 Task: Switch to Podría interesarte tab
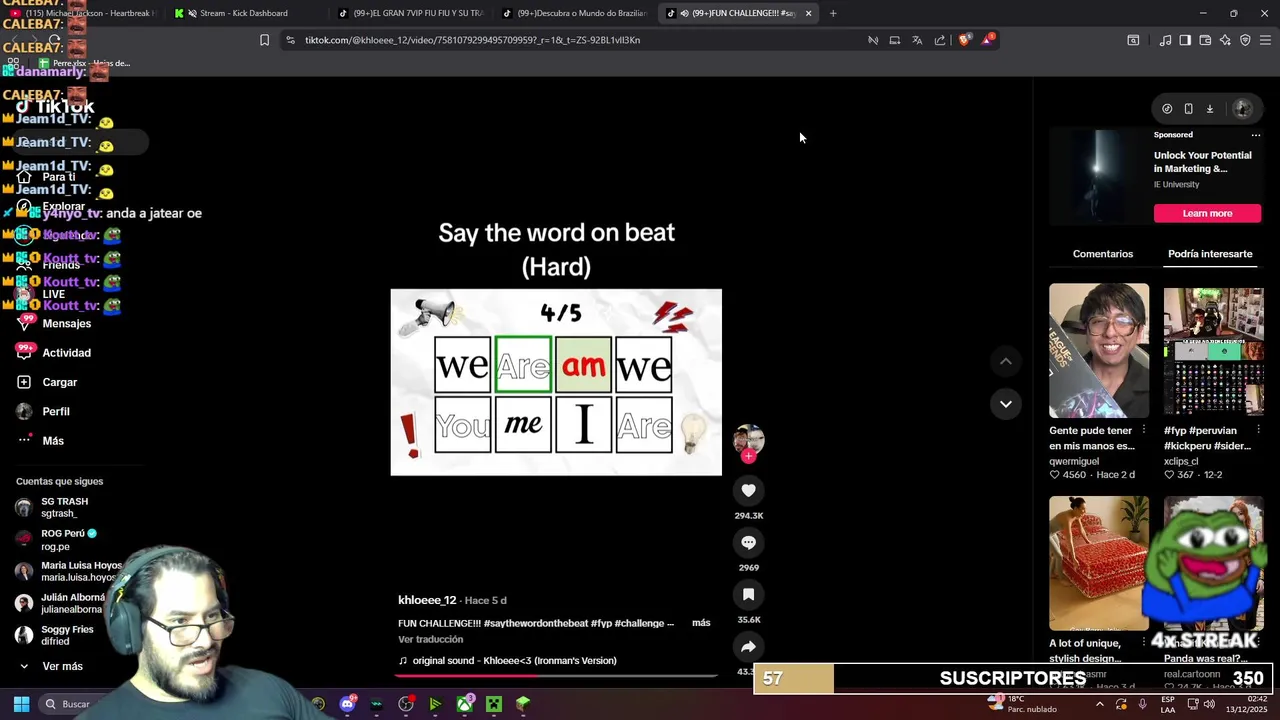[x=1210, y=254]
